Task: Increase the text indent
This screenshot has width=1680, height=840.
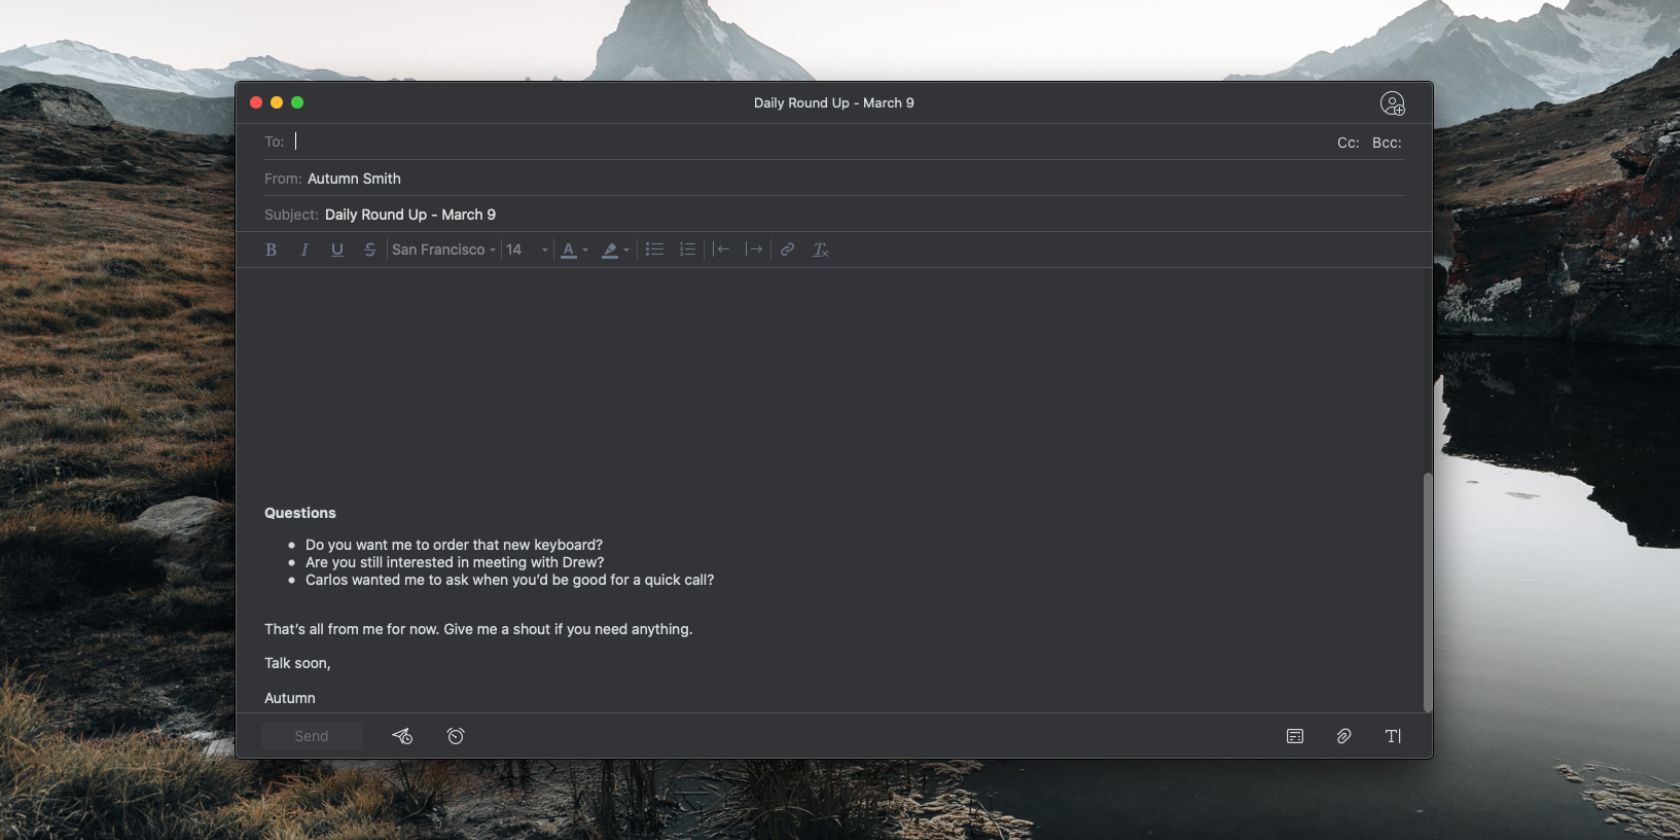Action: (x=754, y=249)
